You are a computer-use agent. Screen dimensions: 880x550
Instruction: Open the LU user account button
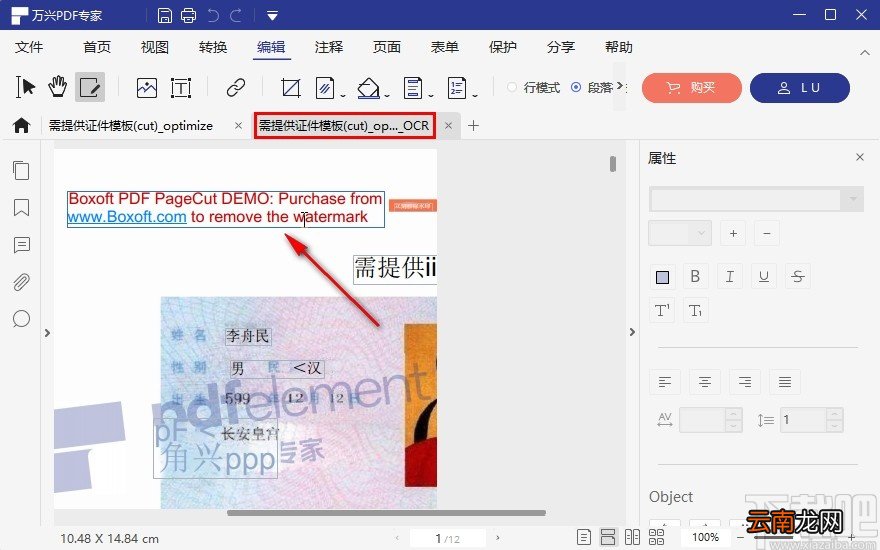pyautogui.click(x=800, y=88)
